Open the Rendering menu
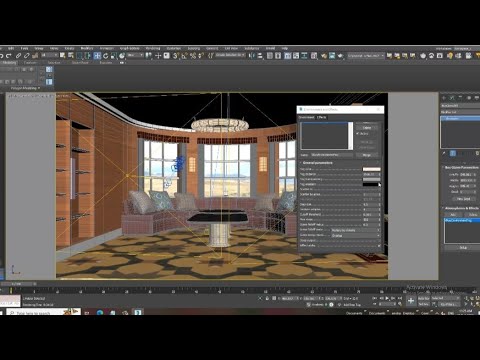The width and height of the screenshot is (480, 360). [x=153, y=48]
